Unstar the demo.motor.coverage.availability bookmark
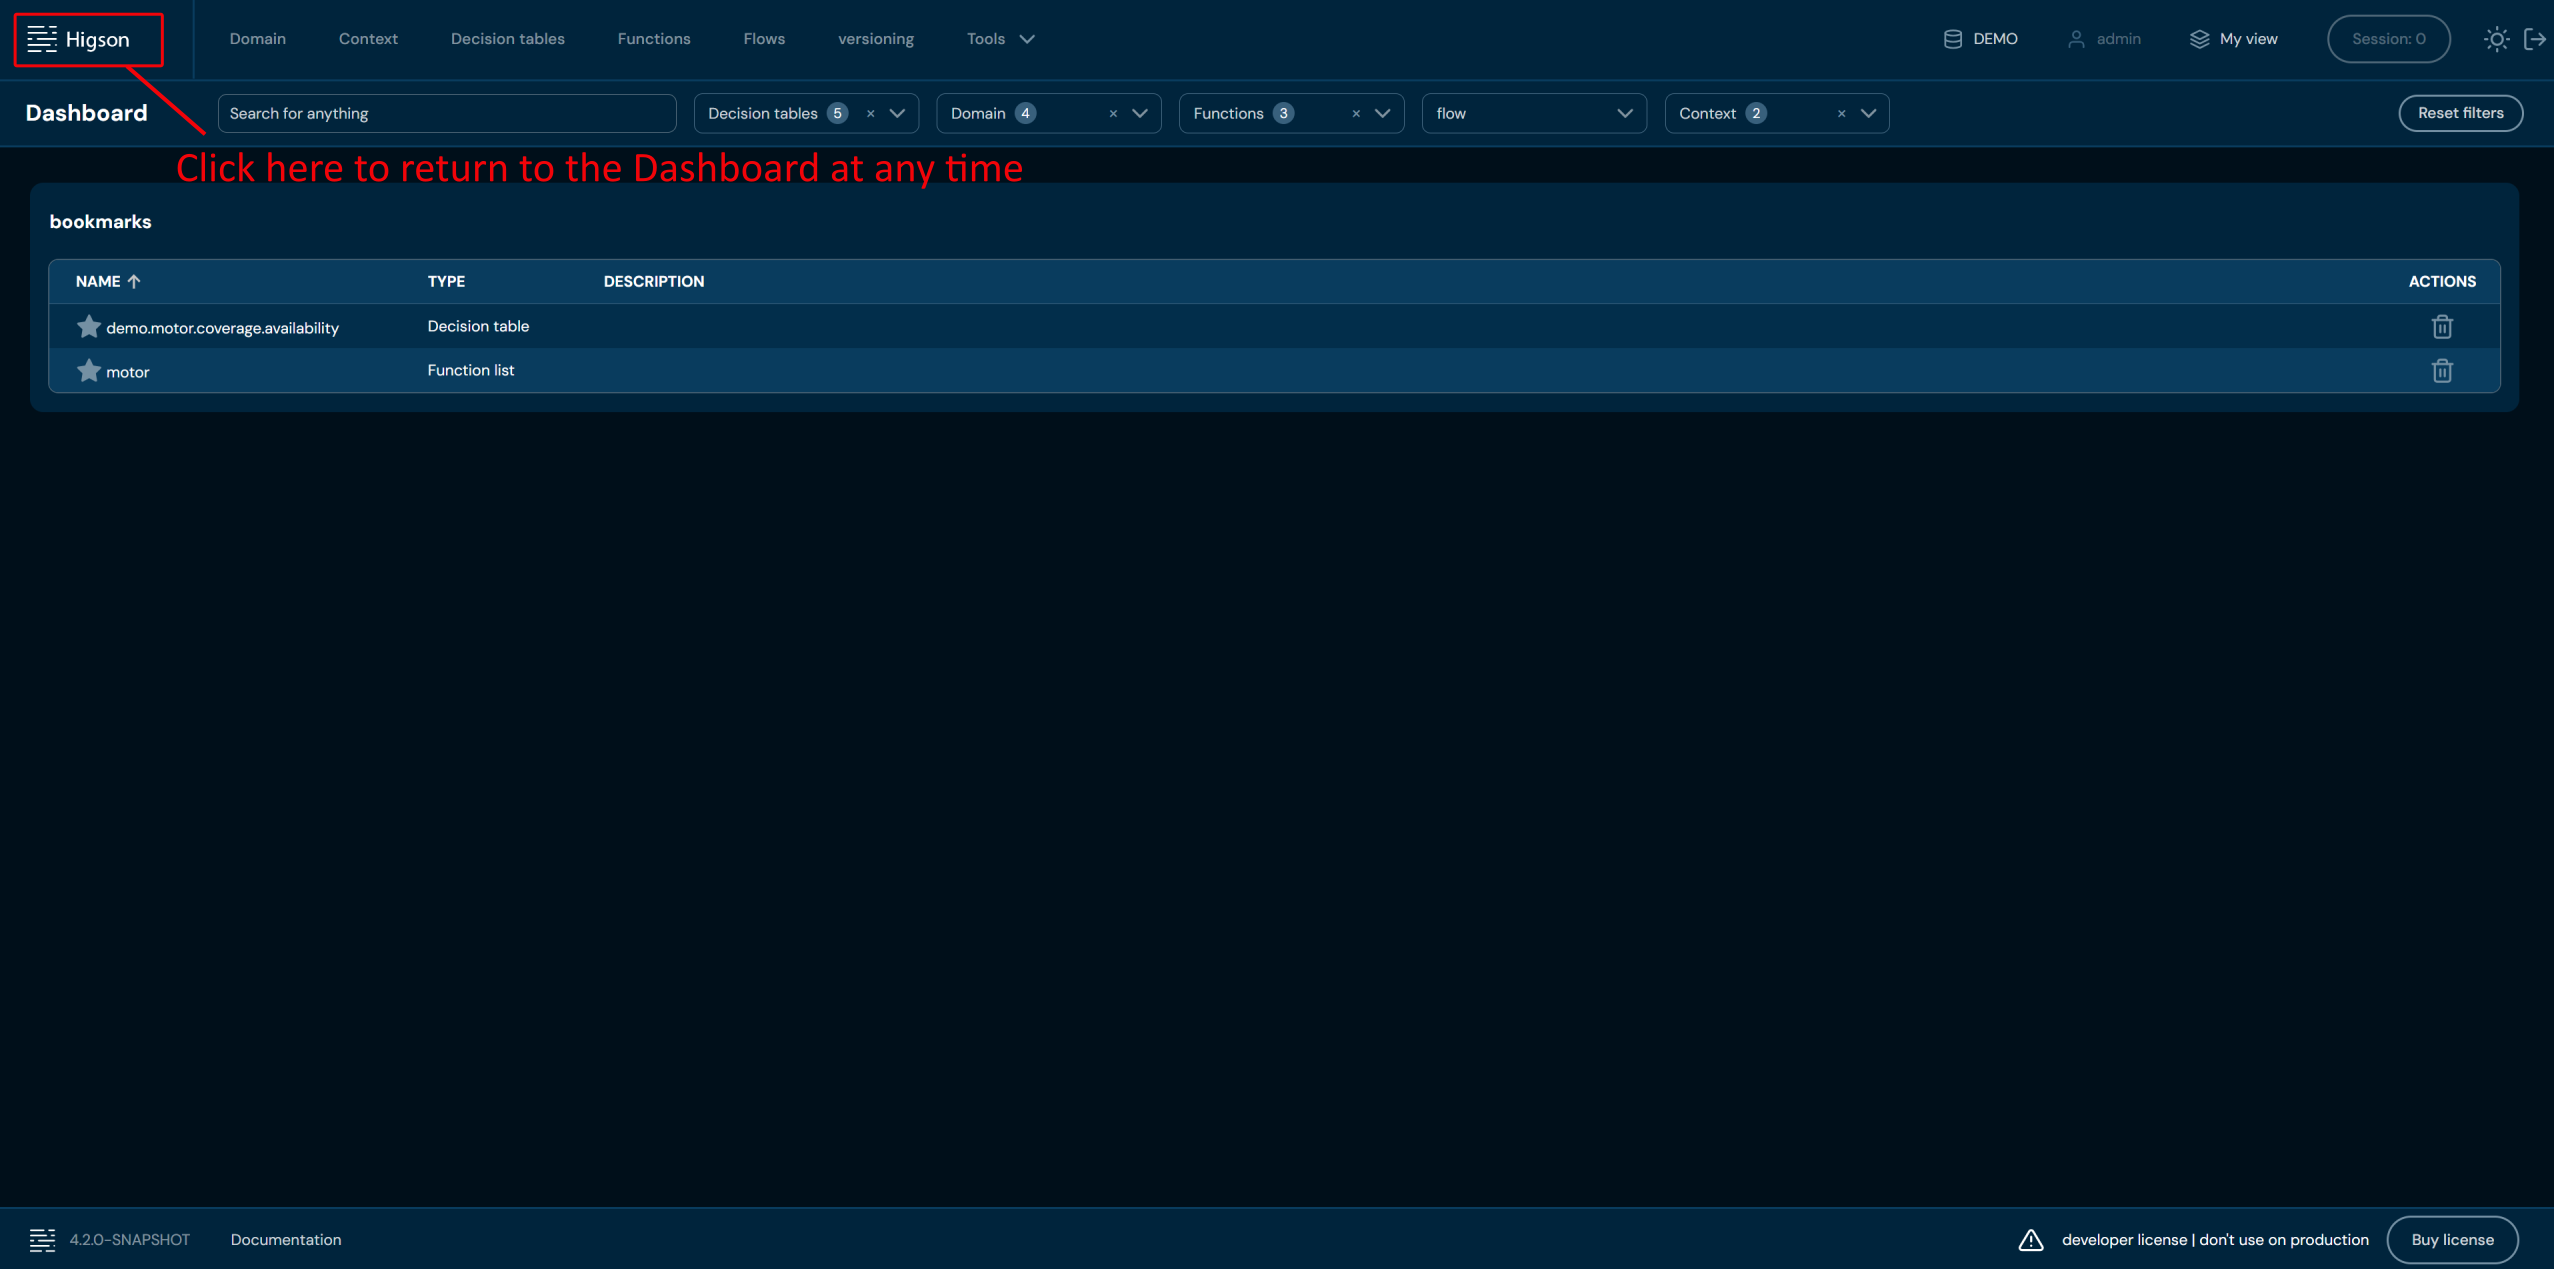Screen dimensions: 2554x1269 tap(89, 327)
